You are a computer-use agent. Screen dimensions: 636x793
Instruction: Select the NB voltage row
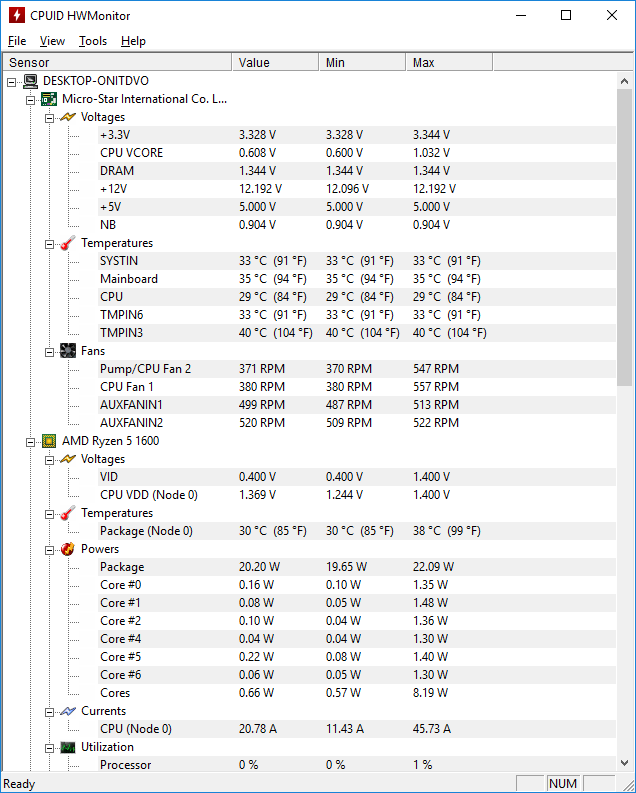point(357,225)
